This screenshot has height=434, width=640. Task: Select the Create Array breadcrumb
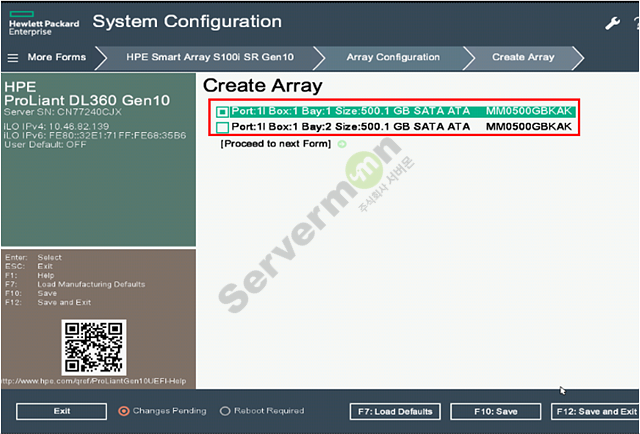(x=523, y=57)
